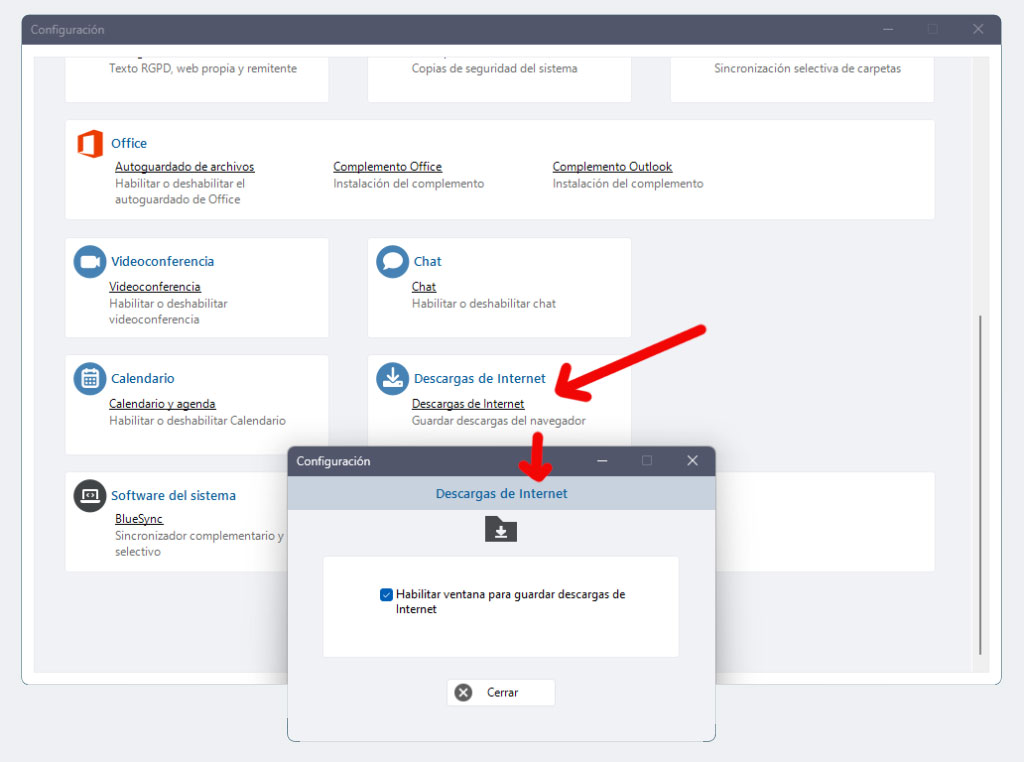This screenshot has height=762, width=1024.
Task: Minimize the small Configuración dialog
Action: pyautogui.click(x=602, y=461)
